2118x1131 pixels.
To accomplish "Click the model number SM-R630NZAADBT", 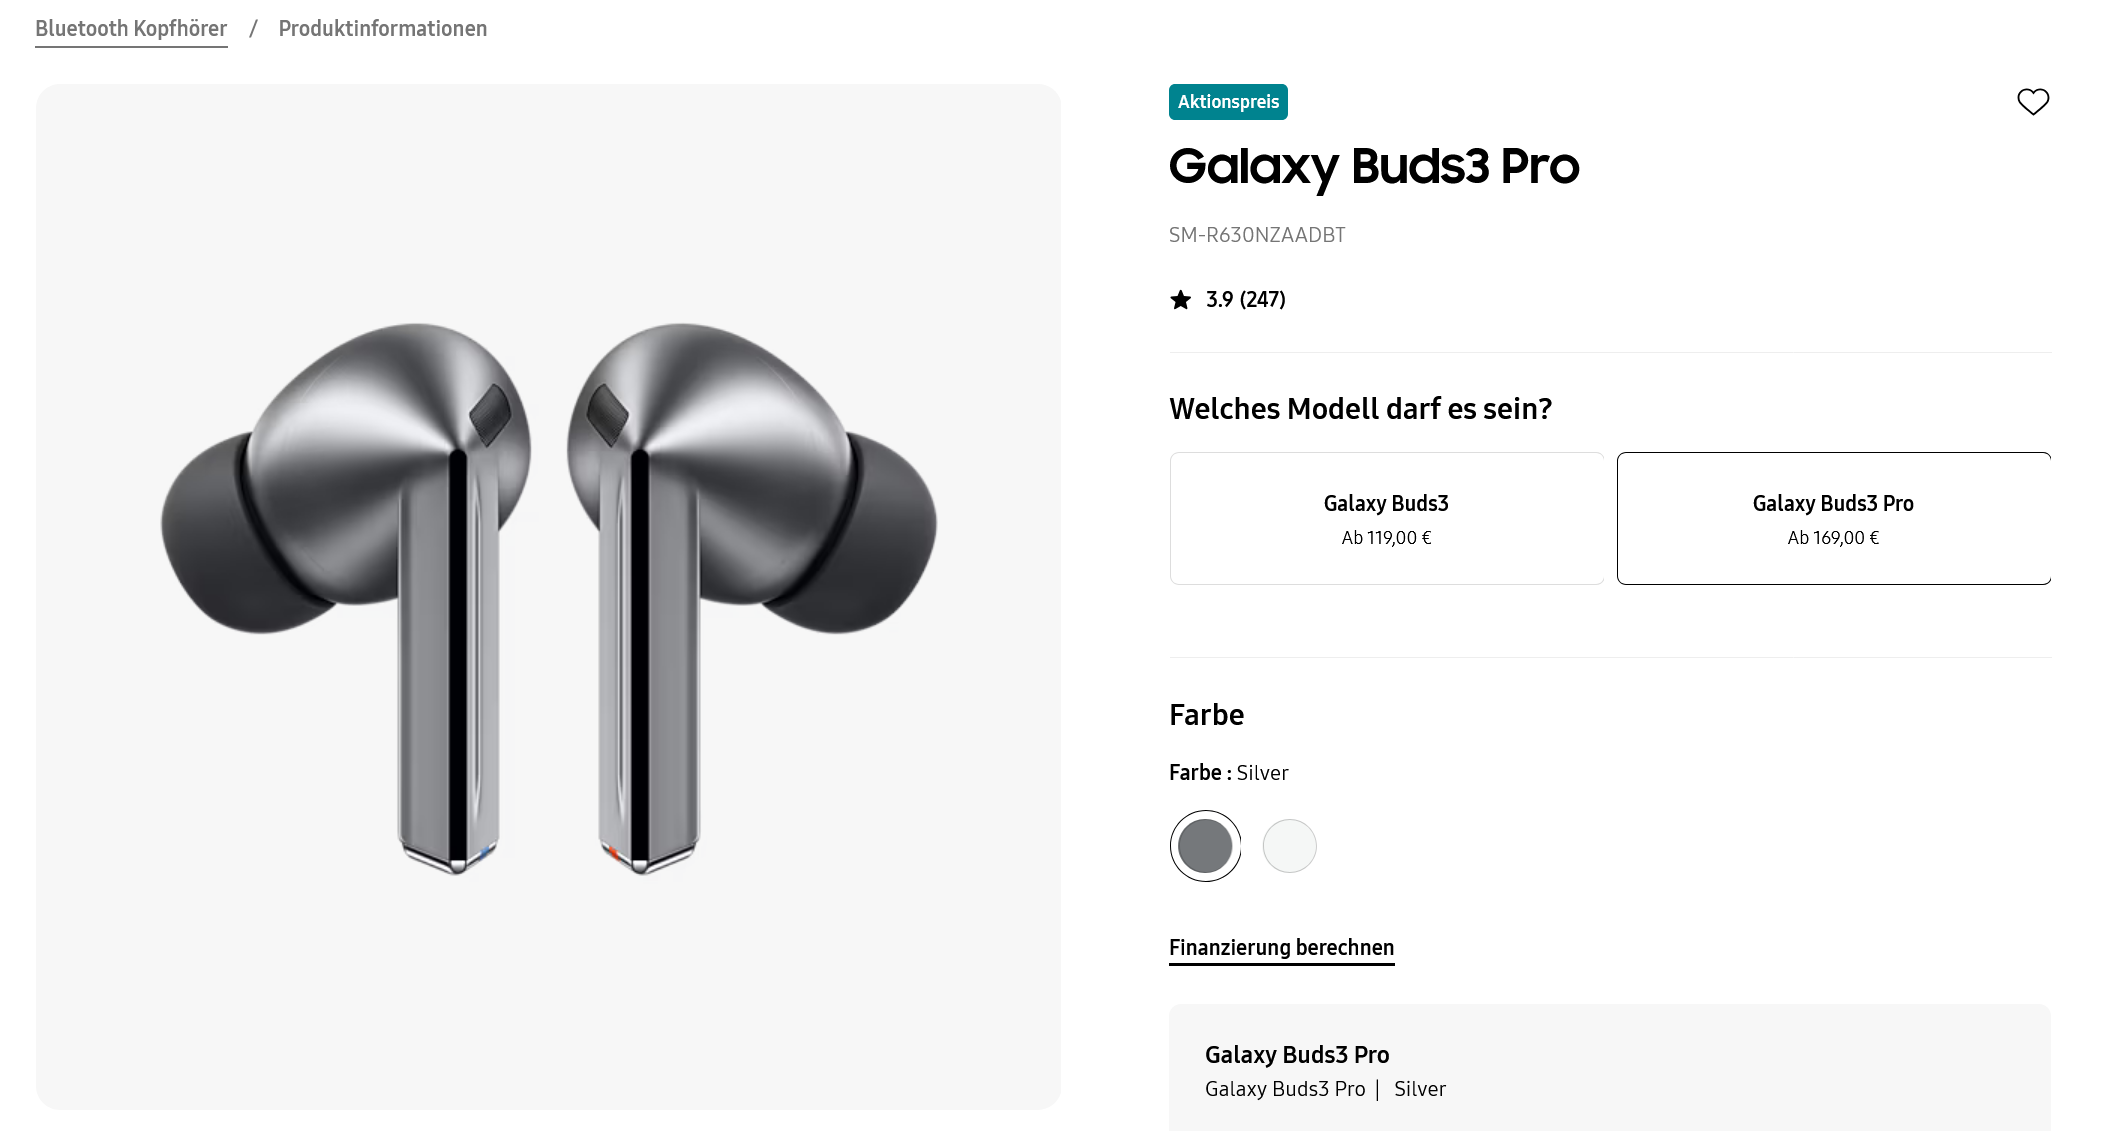I will coord(1257,235).
